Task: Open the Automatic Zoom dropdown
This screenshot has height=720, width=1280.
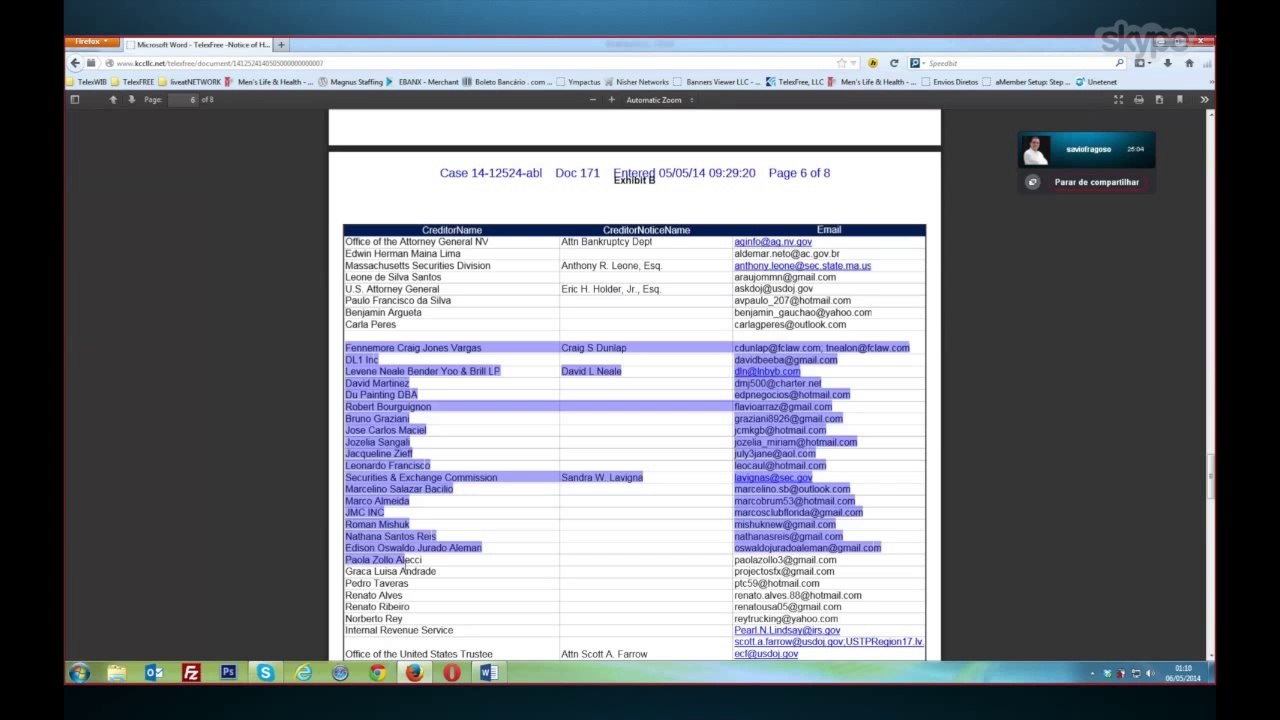Action: (660, 100)
